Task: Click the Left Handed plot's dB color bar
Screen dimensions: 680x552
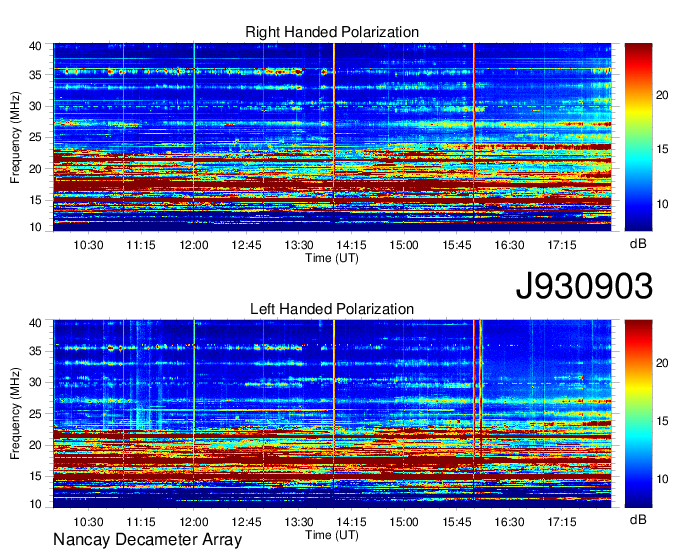Action: coord(638,414)
